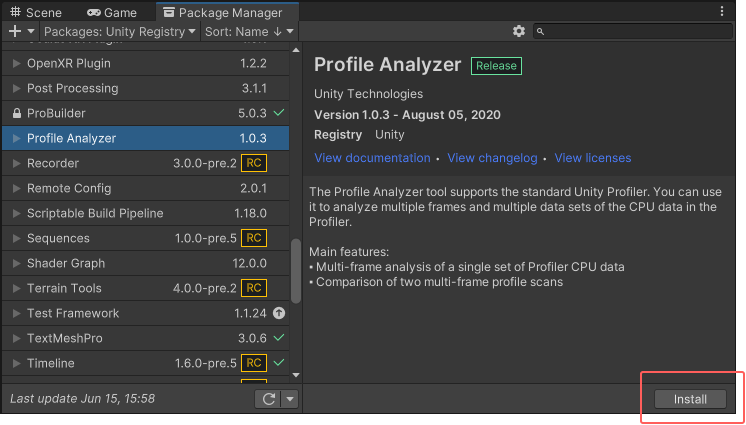
Task: Switch to the Game tab
Action: pyautogui.click(x=111, y=13)
